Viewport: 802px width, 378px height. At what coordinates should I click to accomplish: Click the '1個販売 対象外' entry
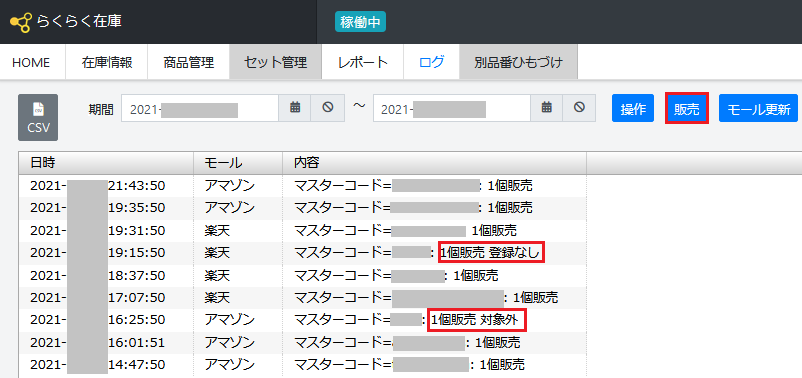coord(476,320)
